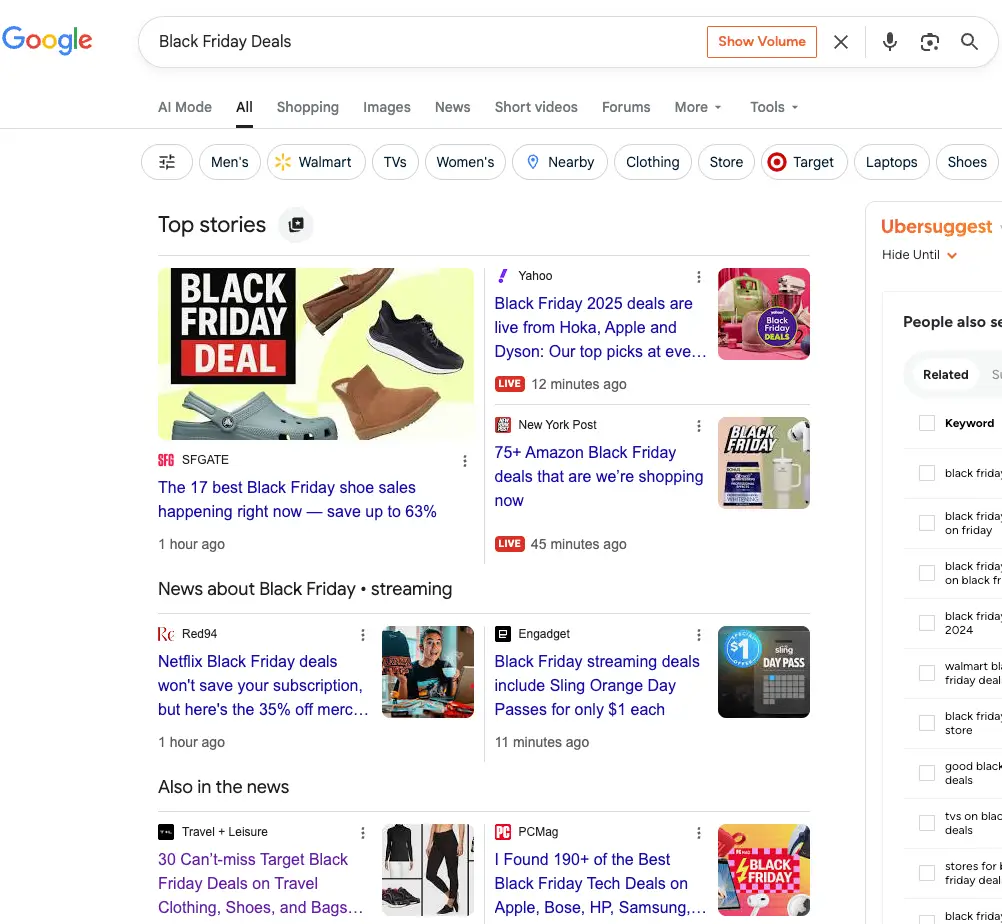The image size is (1002, 924).
Task: Open the search filters settings chip
Action: (x=167, y=162)
